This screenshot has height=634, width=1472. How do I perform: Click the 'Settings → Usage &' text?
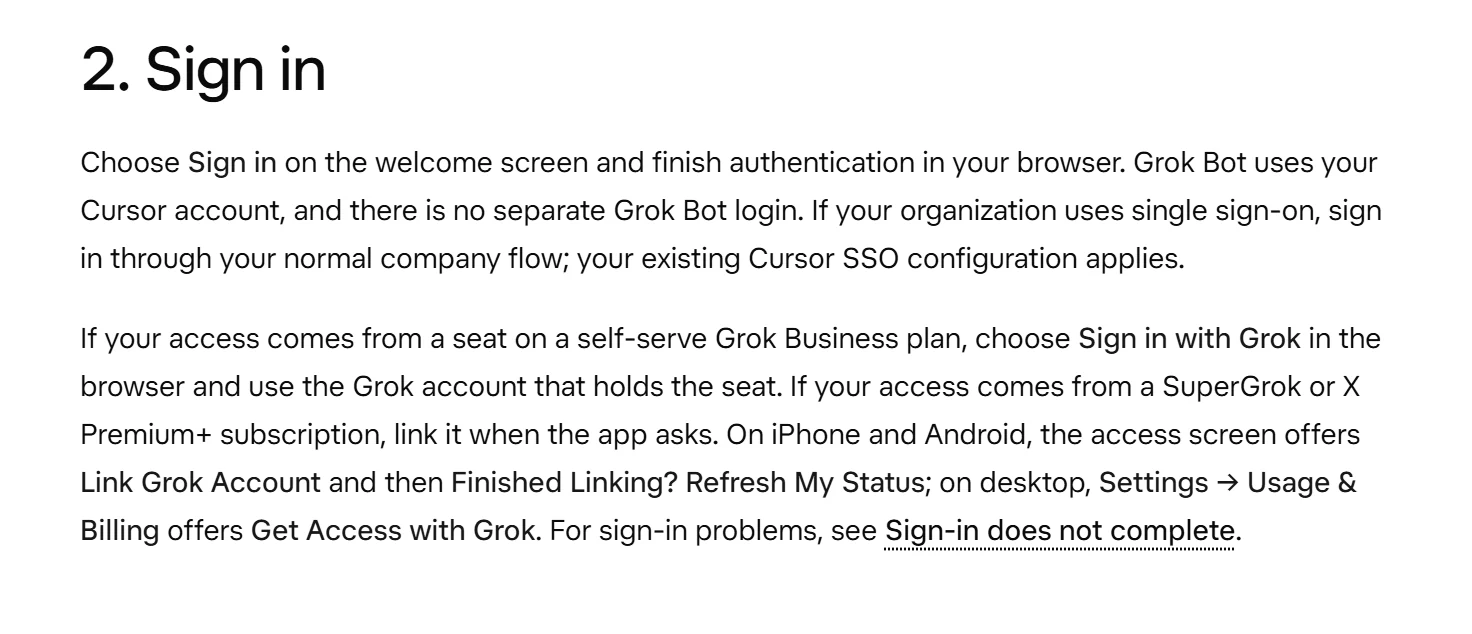pos(1228,483)
